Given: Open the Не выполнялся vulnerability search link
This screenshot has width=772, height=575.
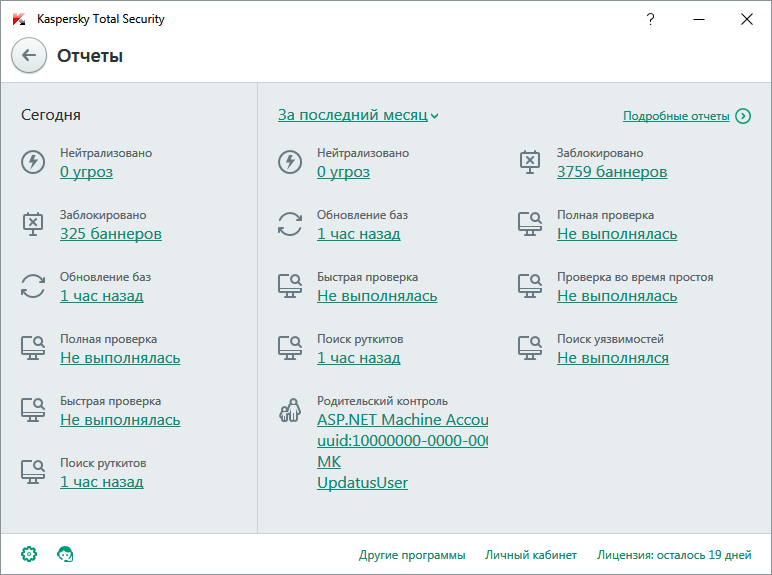Looking at the screenshot, I should click(613, 358).
